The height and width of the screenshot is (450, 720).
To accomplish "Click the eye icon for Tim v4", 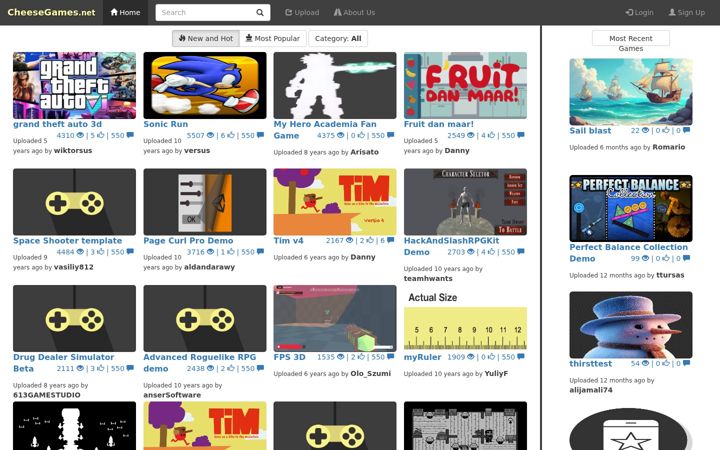I will (349, 240).
